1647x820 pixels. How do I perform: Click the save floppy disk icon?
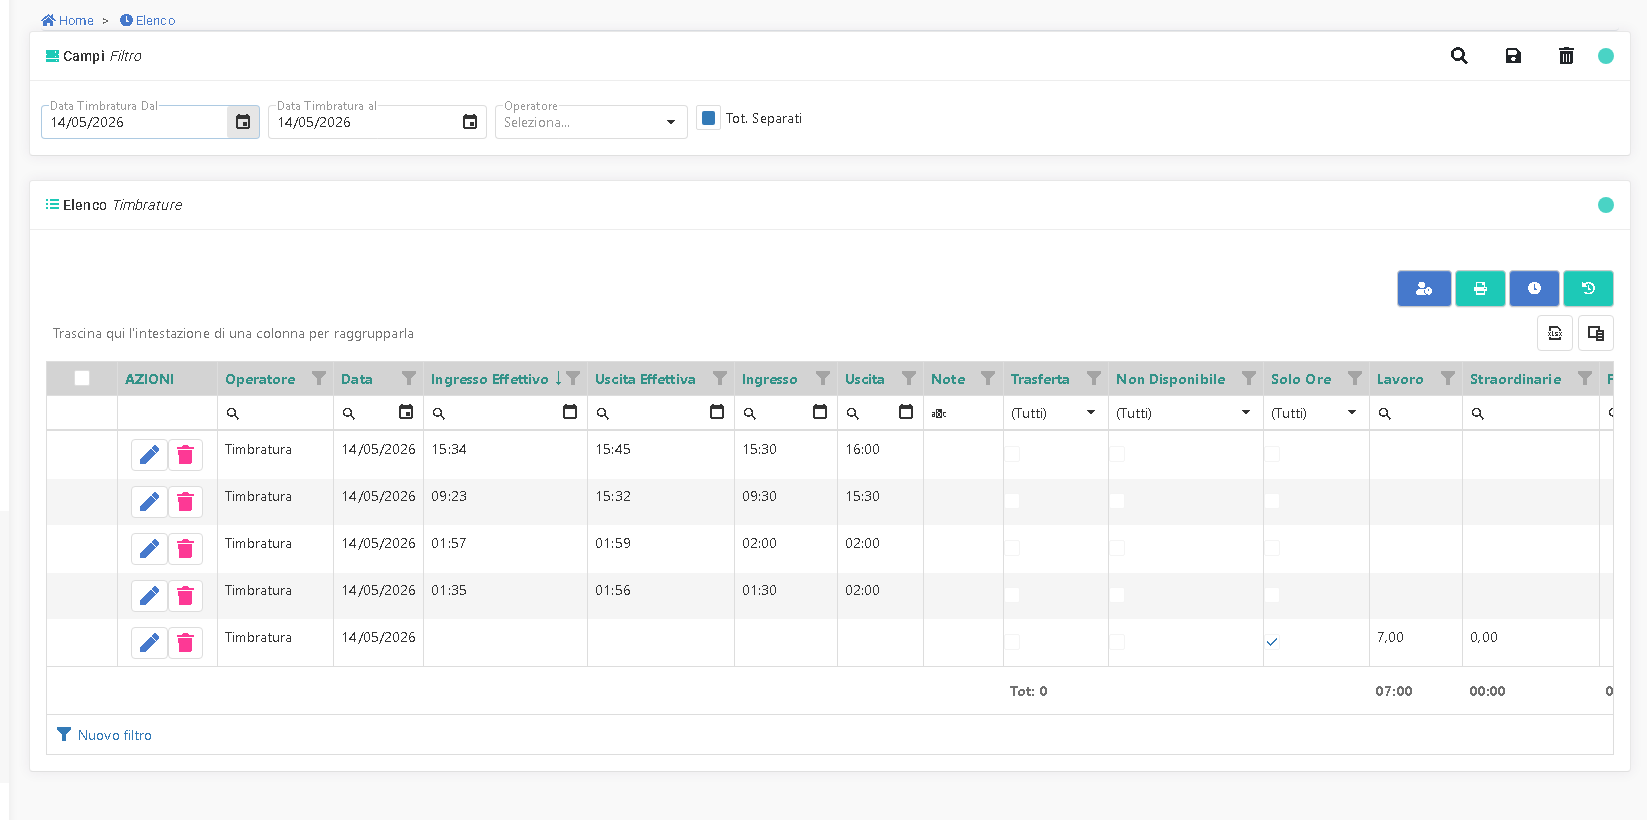click(x=1513, y=56)
